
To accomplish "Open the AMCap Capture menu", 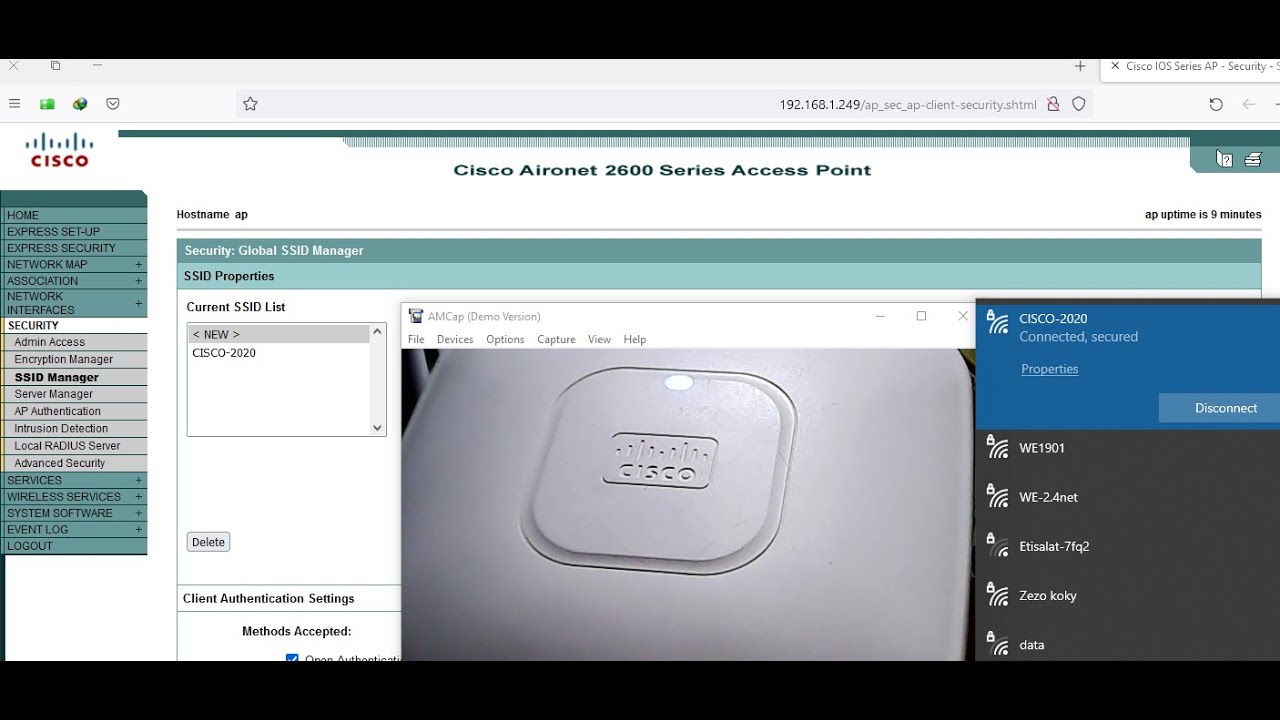I will click(556, 340).
